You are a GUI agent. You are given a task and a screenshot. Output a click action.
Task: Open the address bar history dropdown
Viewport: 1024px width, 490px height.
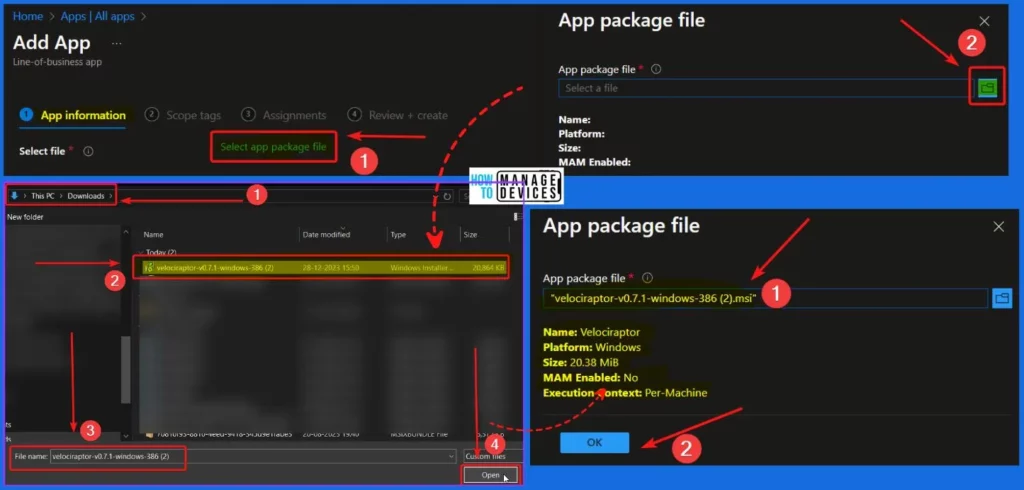coord(435,196)
